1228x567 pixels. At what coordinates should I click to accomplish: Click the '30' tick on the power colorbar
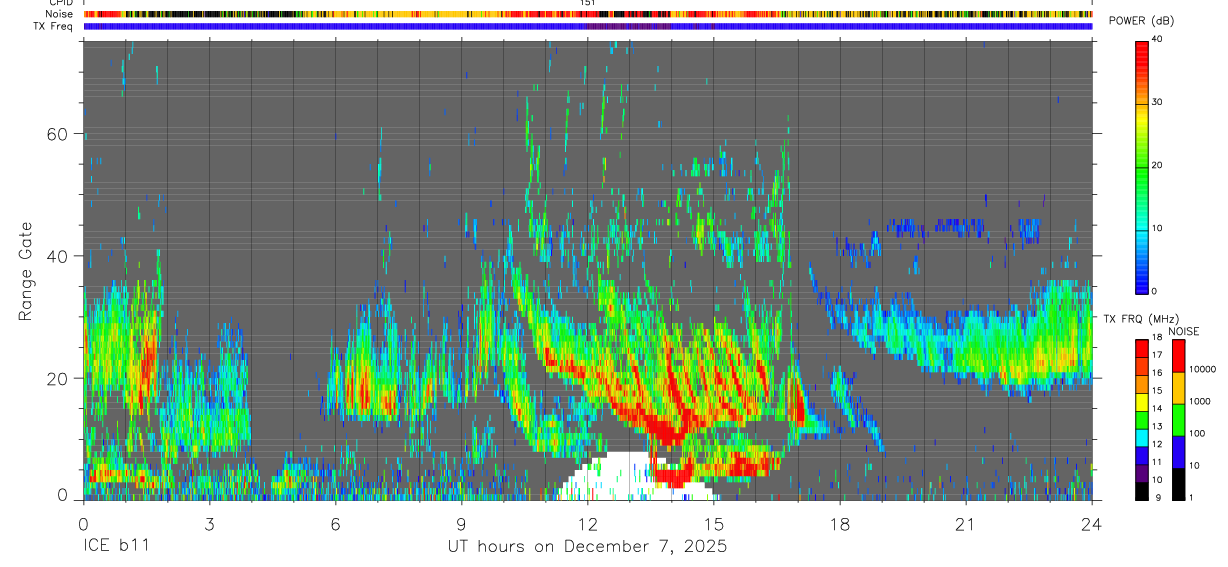coord(1158,102)
